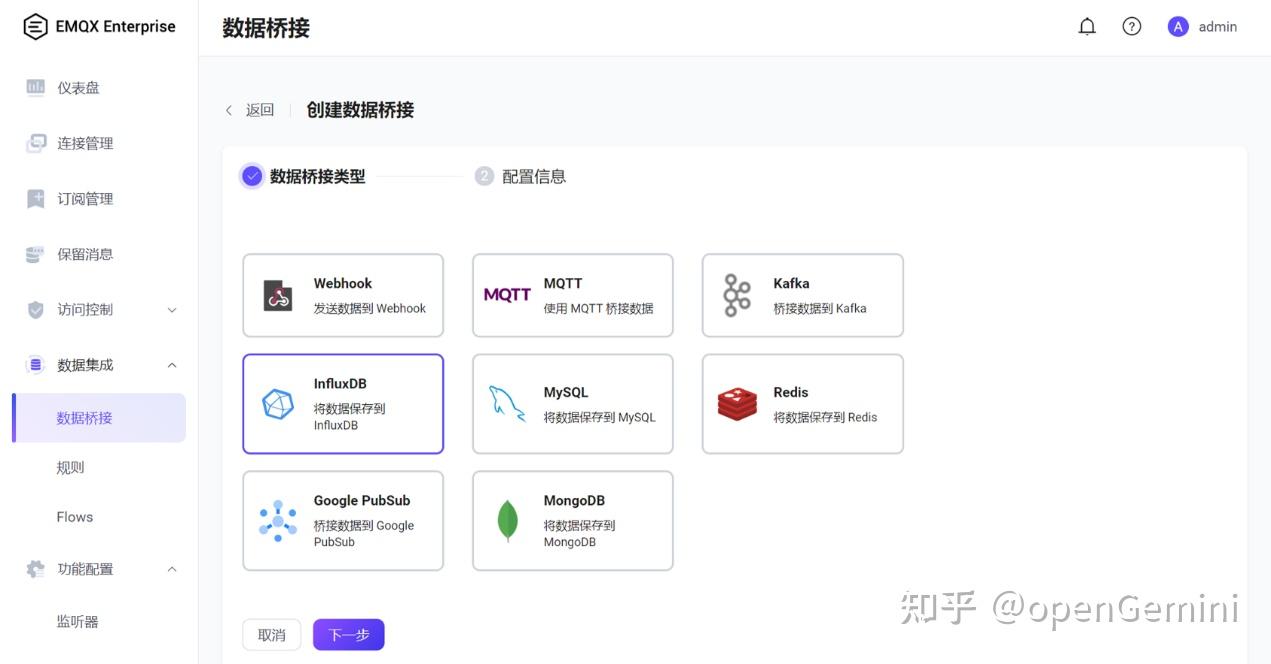Click the 数据集成 database icon
The image size is (1271, 664).
[x=35, y=365]
